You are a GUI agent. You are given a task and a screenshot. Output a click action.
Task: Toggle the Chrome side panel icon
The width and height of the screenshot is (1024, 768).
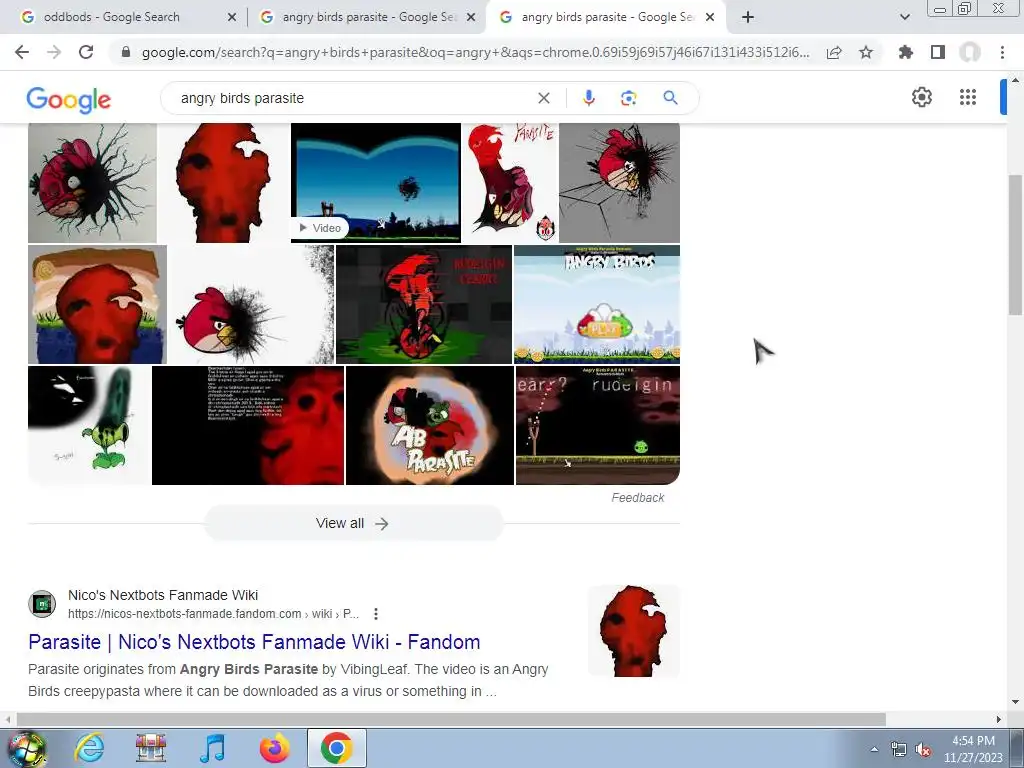[x=938, y=52]
